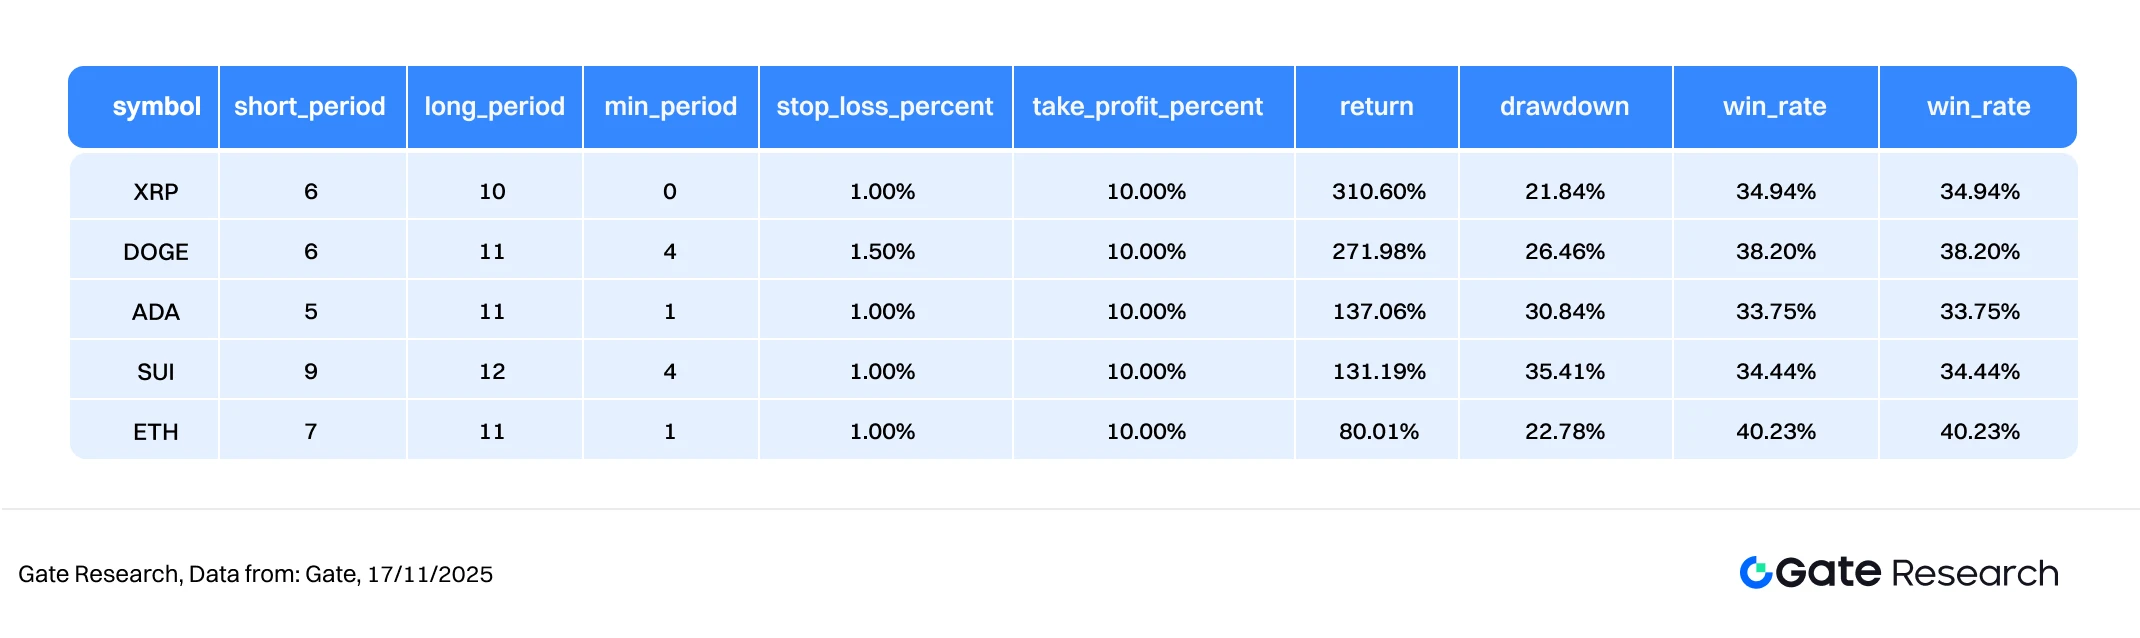Click SUI's 35.41% drawdown value
2140x638 pixels.
coord(1564,372)
